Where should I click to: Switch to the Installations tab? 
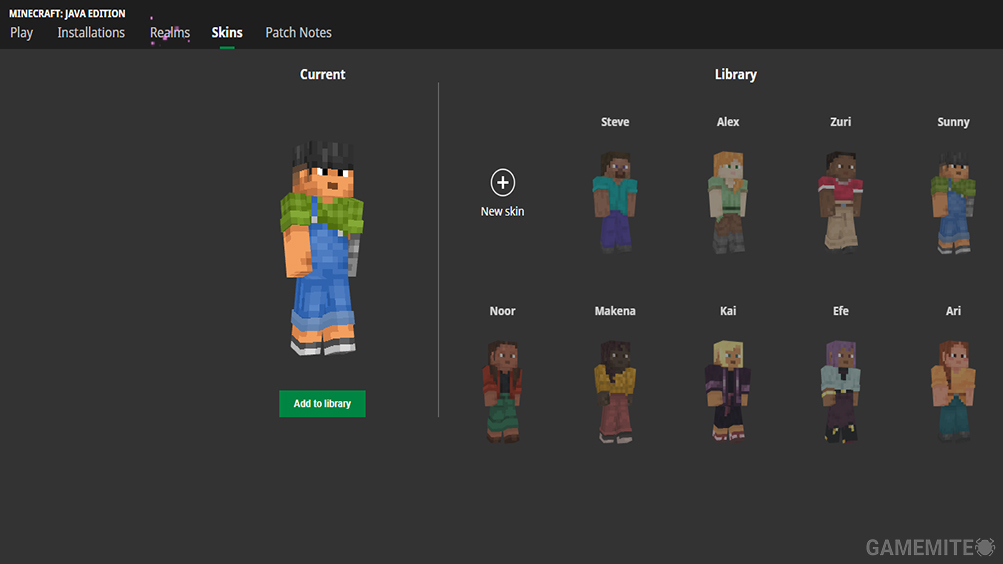click(x=91, y=33)
